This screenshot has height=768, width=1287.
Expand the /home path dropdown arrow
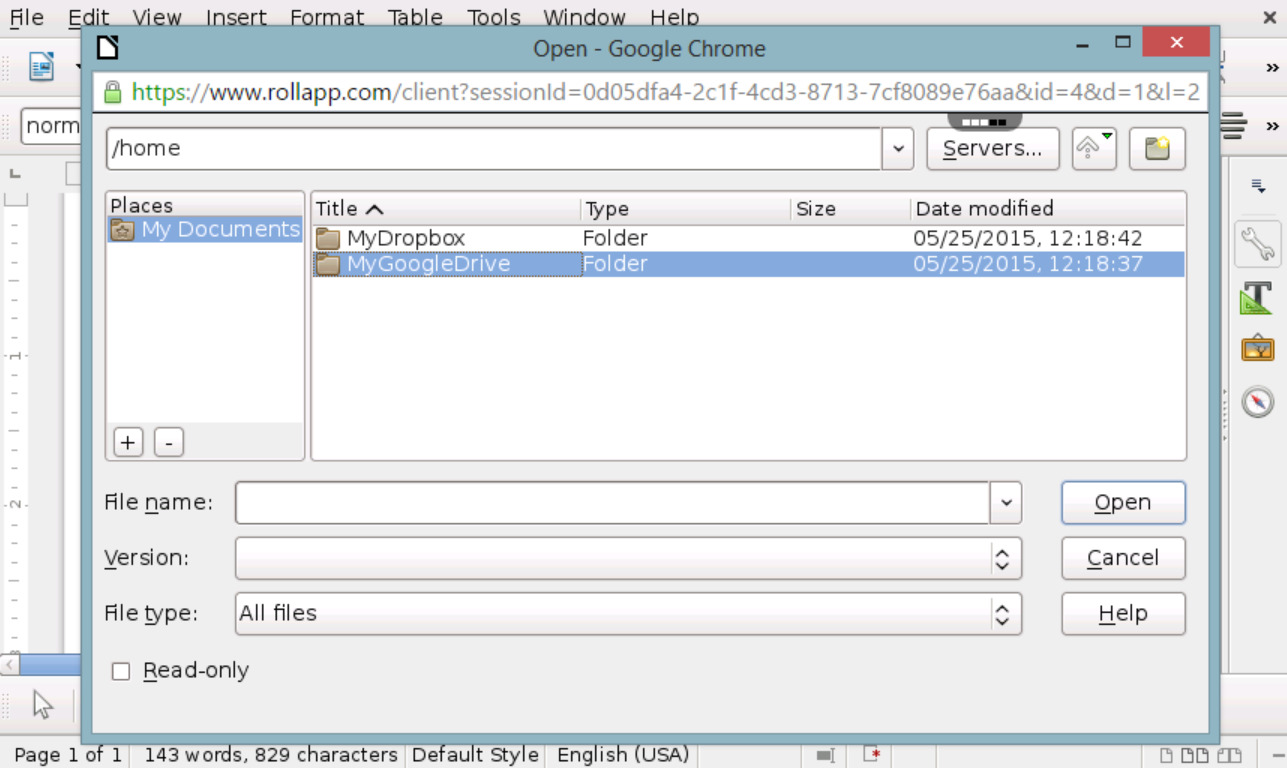pyautogui.click(x=897, y=149)
